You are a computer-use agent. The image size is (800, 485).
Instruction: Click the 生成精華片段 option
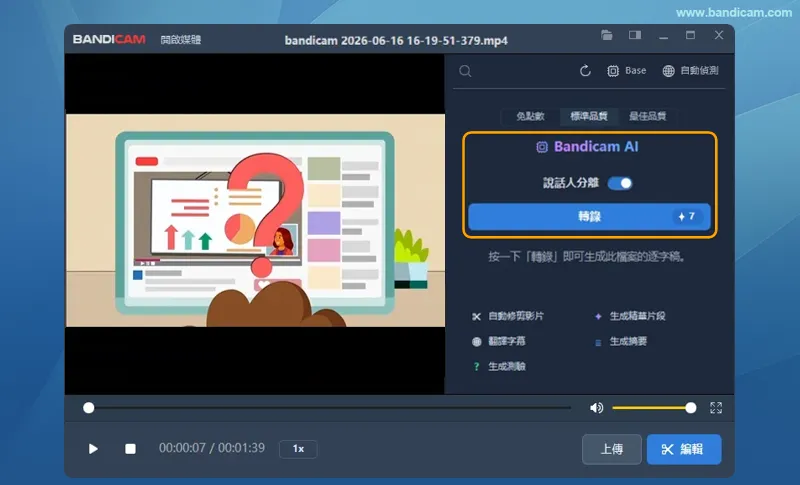click(630, 316)
